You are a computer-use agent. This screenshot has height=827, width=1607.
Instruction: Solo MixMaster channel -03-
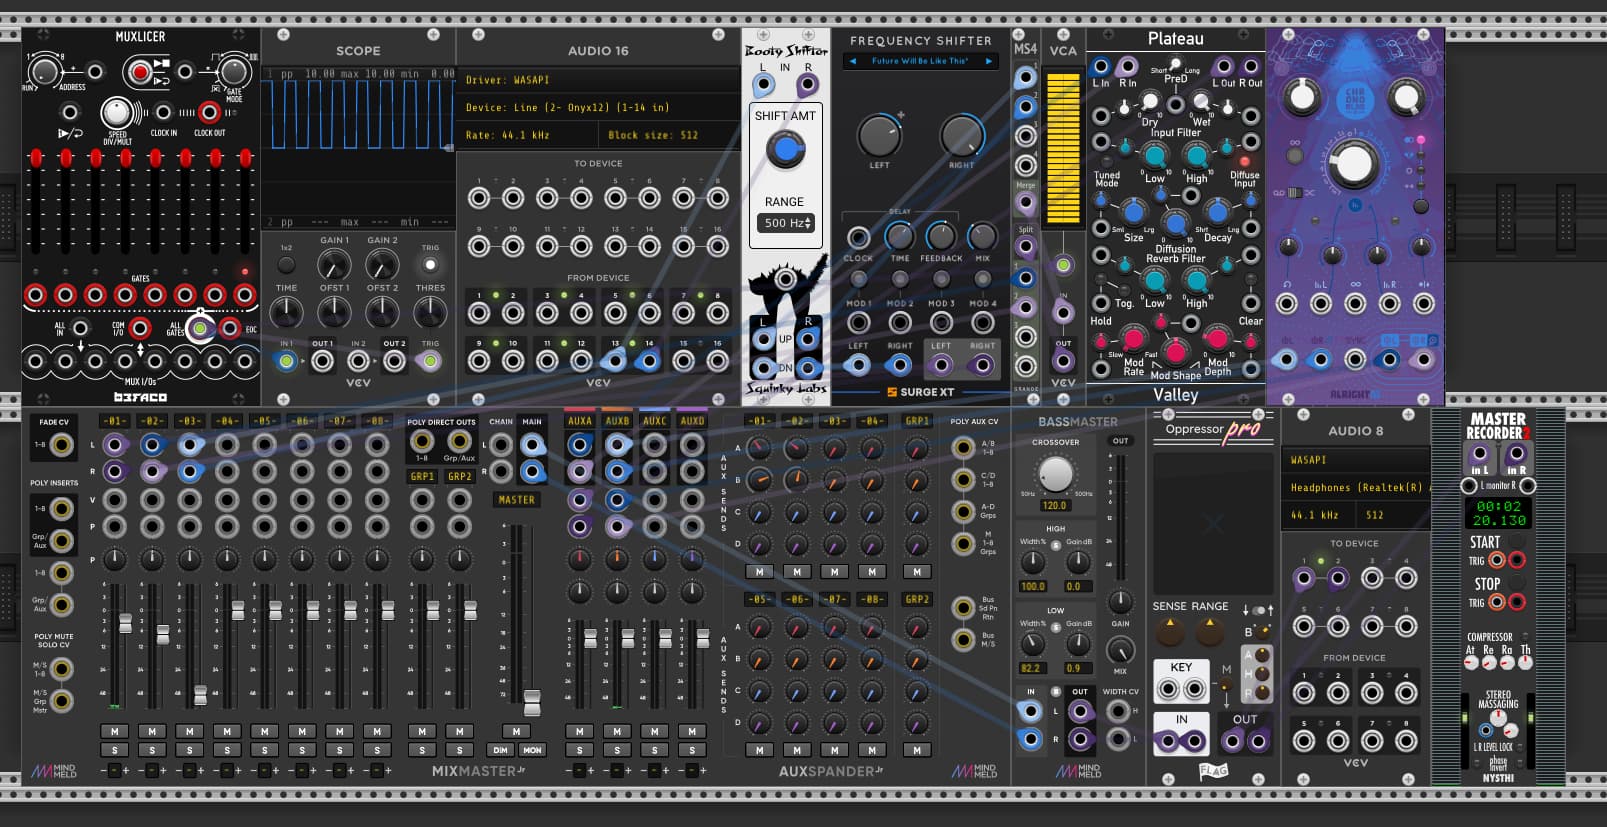point(189,750)
